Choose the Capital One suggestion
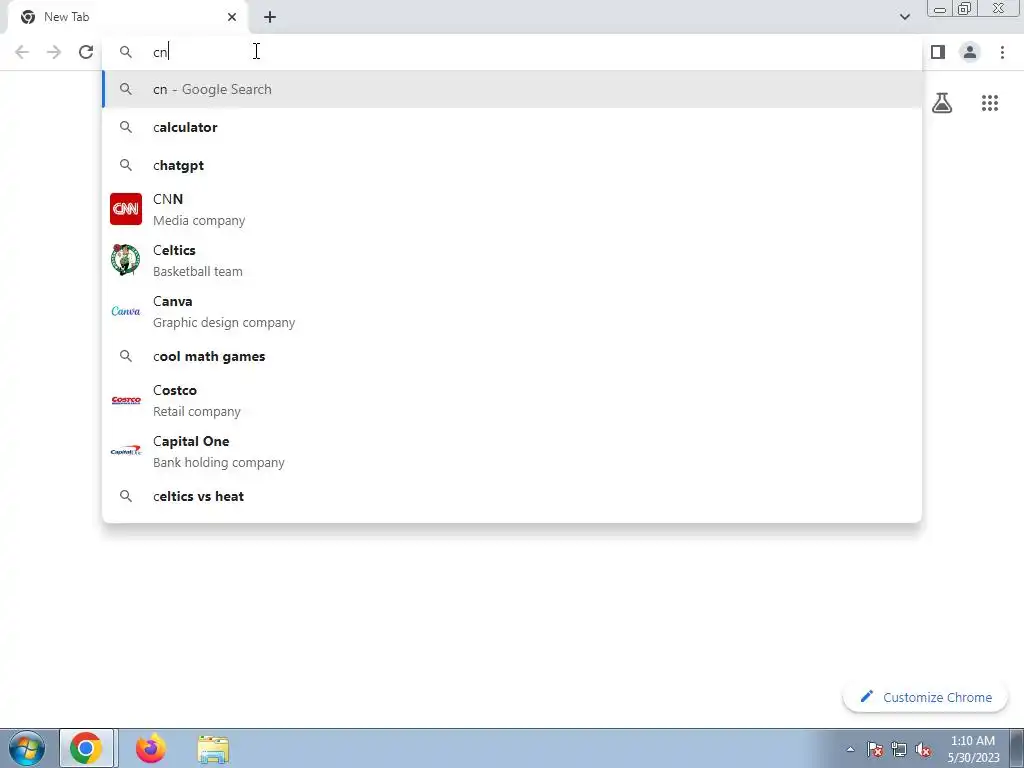Screen dimensions: 1024x768 [512, 451]
